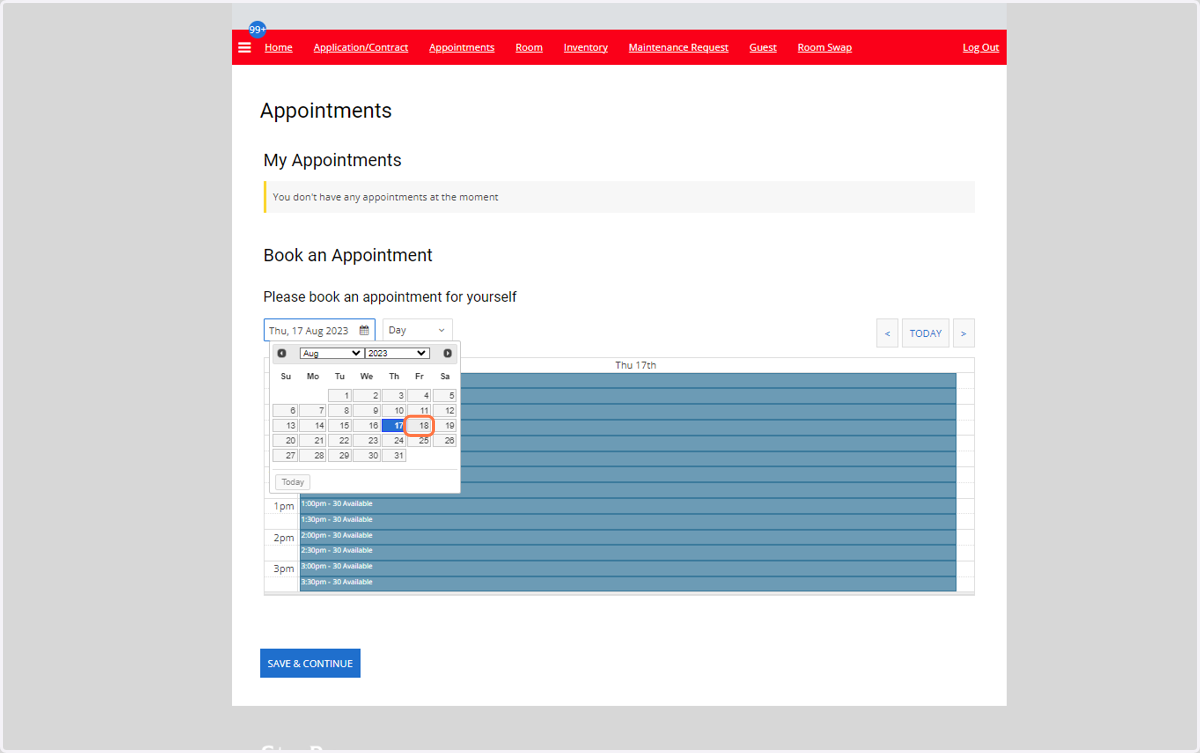Click the SAVE & CONTINUE button
Screen dimensions: 1200x753
(x=310, y=663)
